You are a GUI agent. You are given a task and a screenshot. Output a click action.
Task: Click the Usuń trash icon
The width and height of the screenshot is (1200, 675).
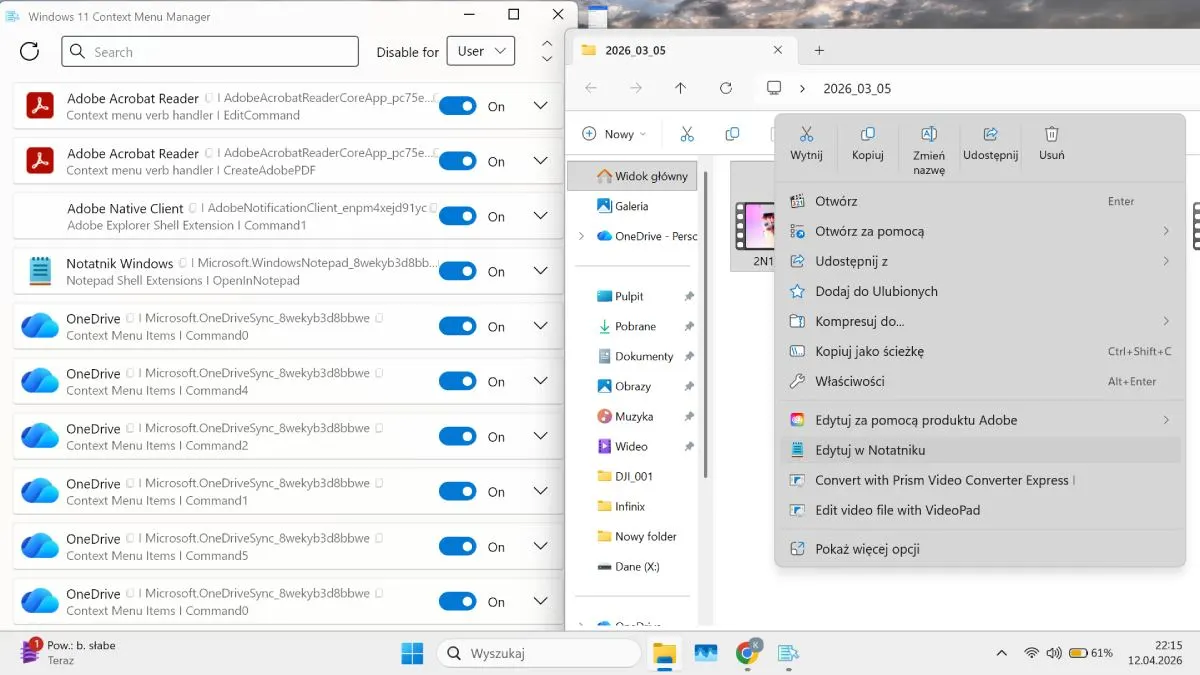pyautogui.click(x=1051, y=134)
